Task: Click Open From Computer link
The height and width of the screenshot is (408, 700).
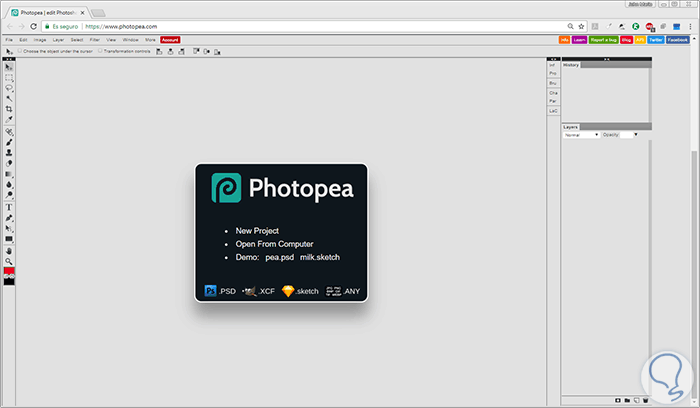Action: click(x=275, y=244)
